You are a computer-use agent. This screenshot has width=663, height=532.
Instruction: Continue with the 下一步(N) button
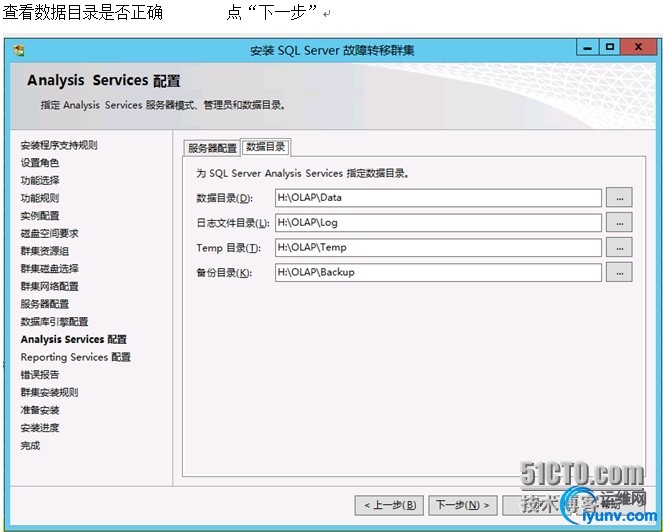tap(463, 505)
